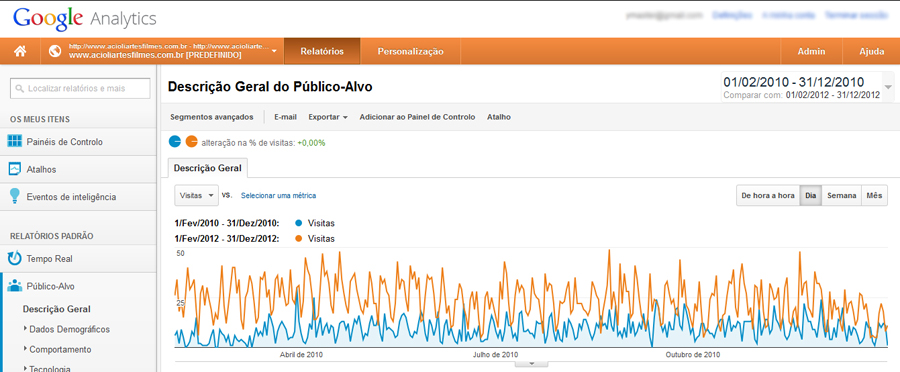This screenshot has width=900, height=372.
Task: Switch chart granularity to Semana
Action: [x=841, y=196]
